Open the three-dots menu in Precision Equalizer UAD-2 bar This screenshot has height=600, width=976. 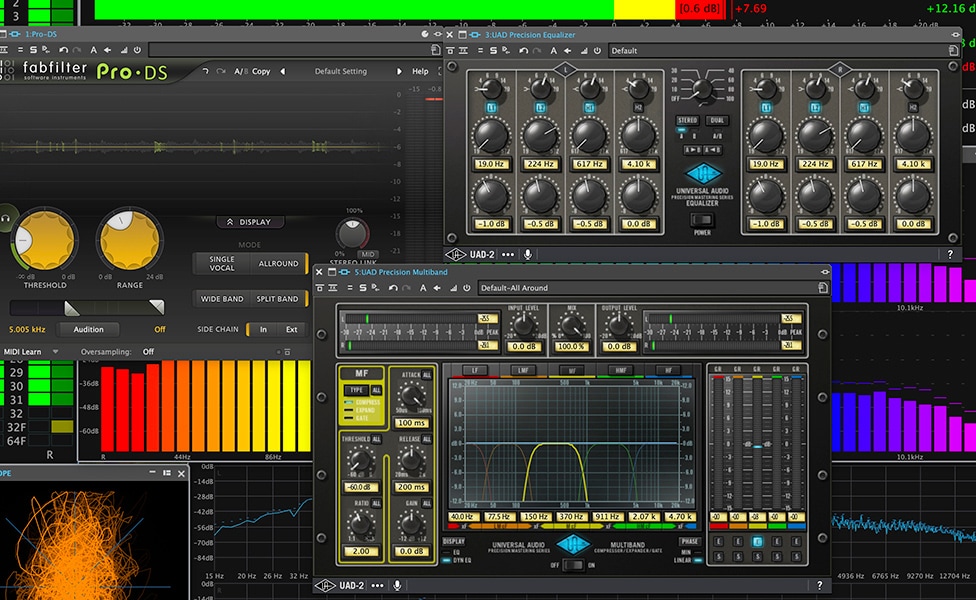pos(508,254)
